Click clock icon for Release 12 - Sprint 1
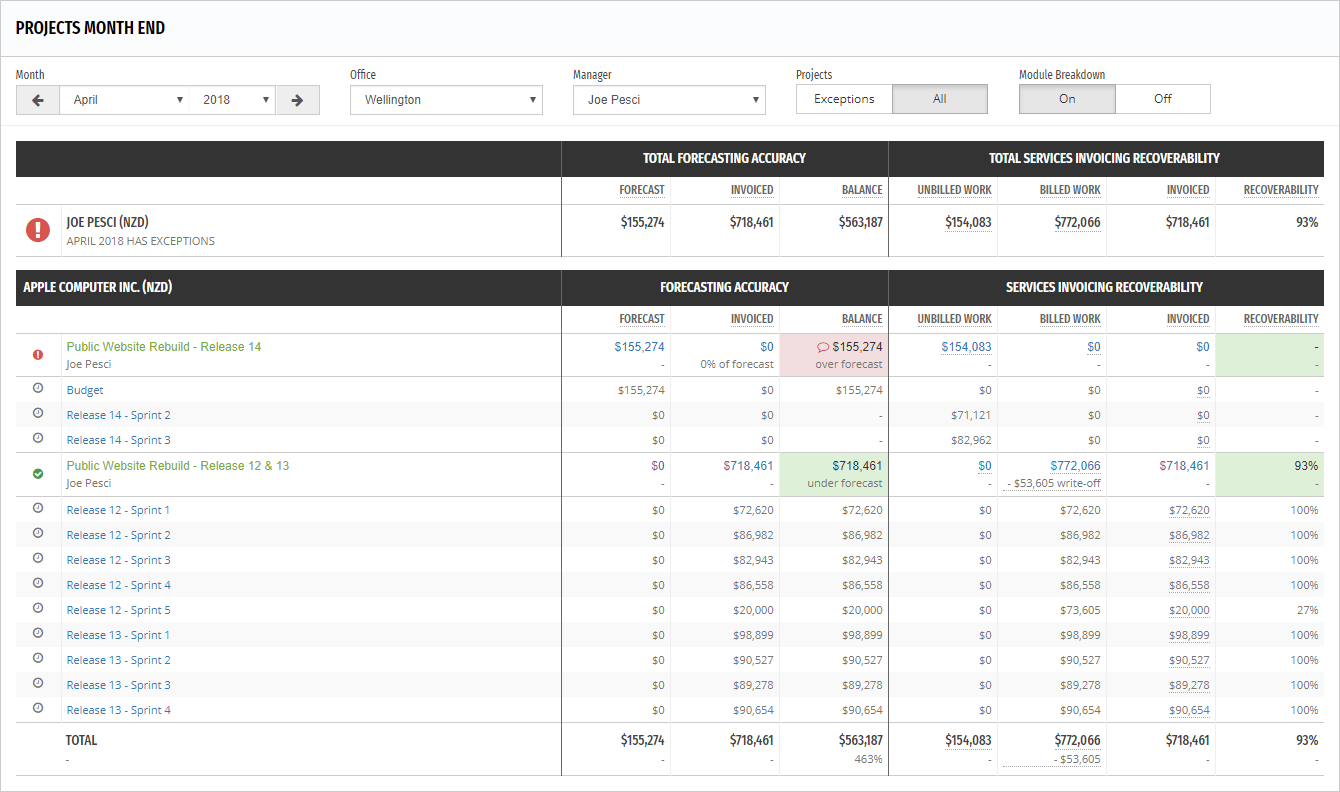The image size is (1340, 792). pyautogui.click(x=38, y=508)
